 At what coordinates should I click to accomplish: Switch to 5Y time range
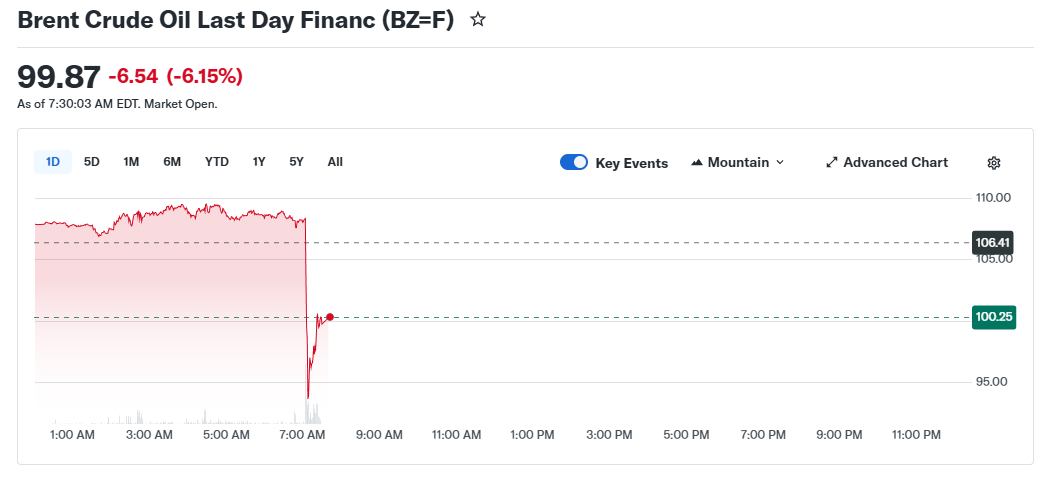tap(296, 162)
